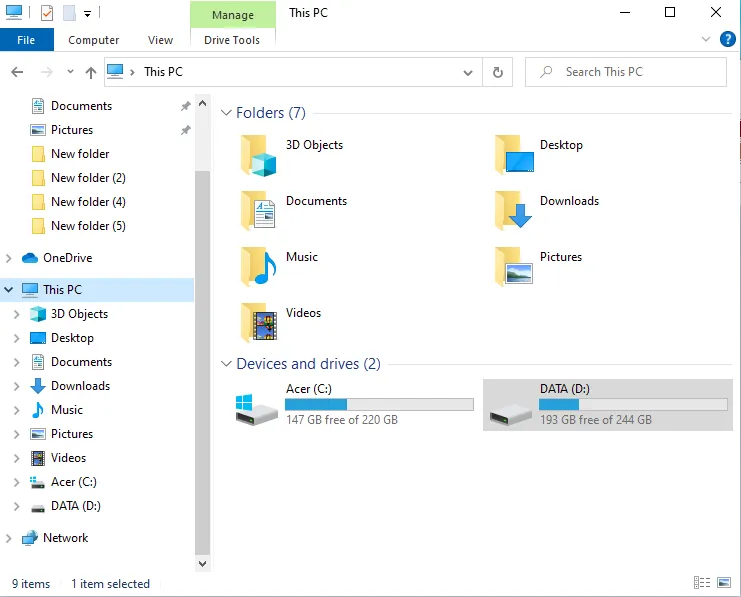Collapse the Folders (7) group

click(x=226, y=113)
